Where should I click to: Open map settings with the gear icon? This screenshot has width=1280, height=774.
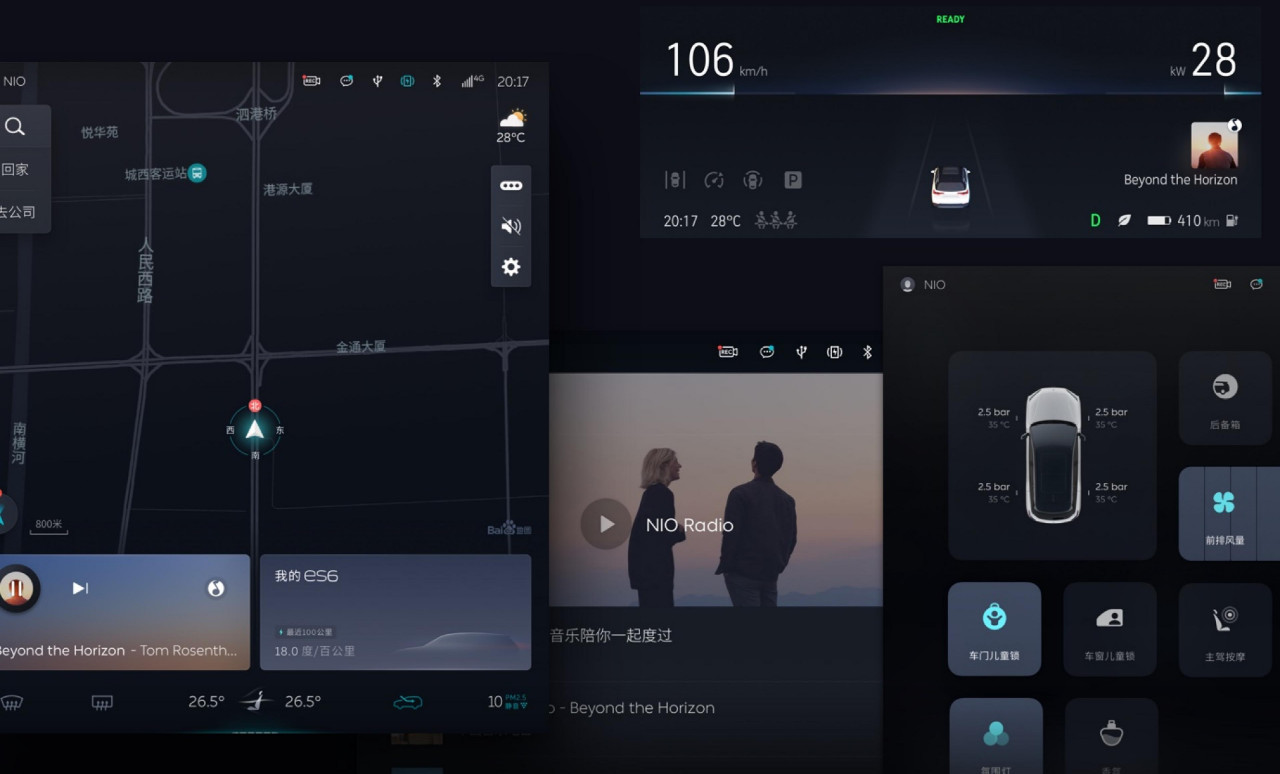click(x=511, y=267)
